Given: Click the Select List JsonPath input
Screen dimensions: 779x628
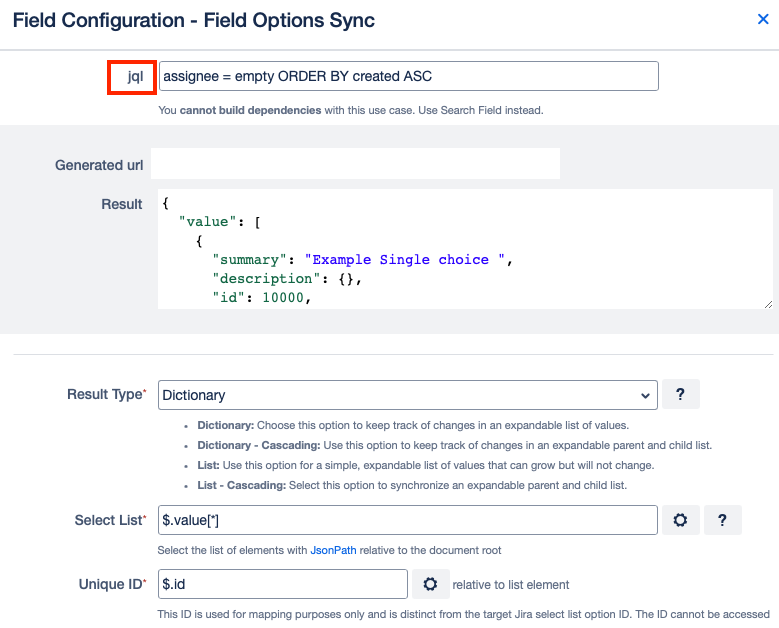Looking at the screenshot, I should click(407, 520).
